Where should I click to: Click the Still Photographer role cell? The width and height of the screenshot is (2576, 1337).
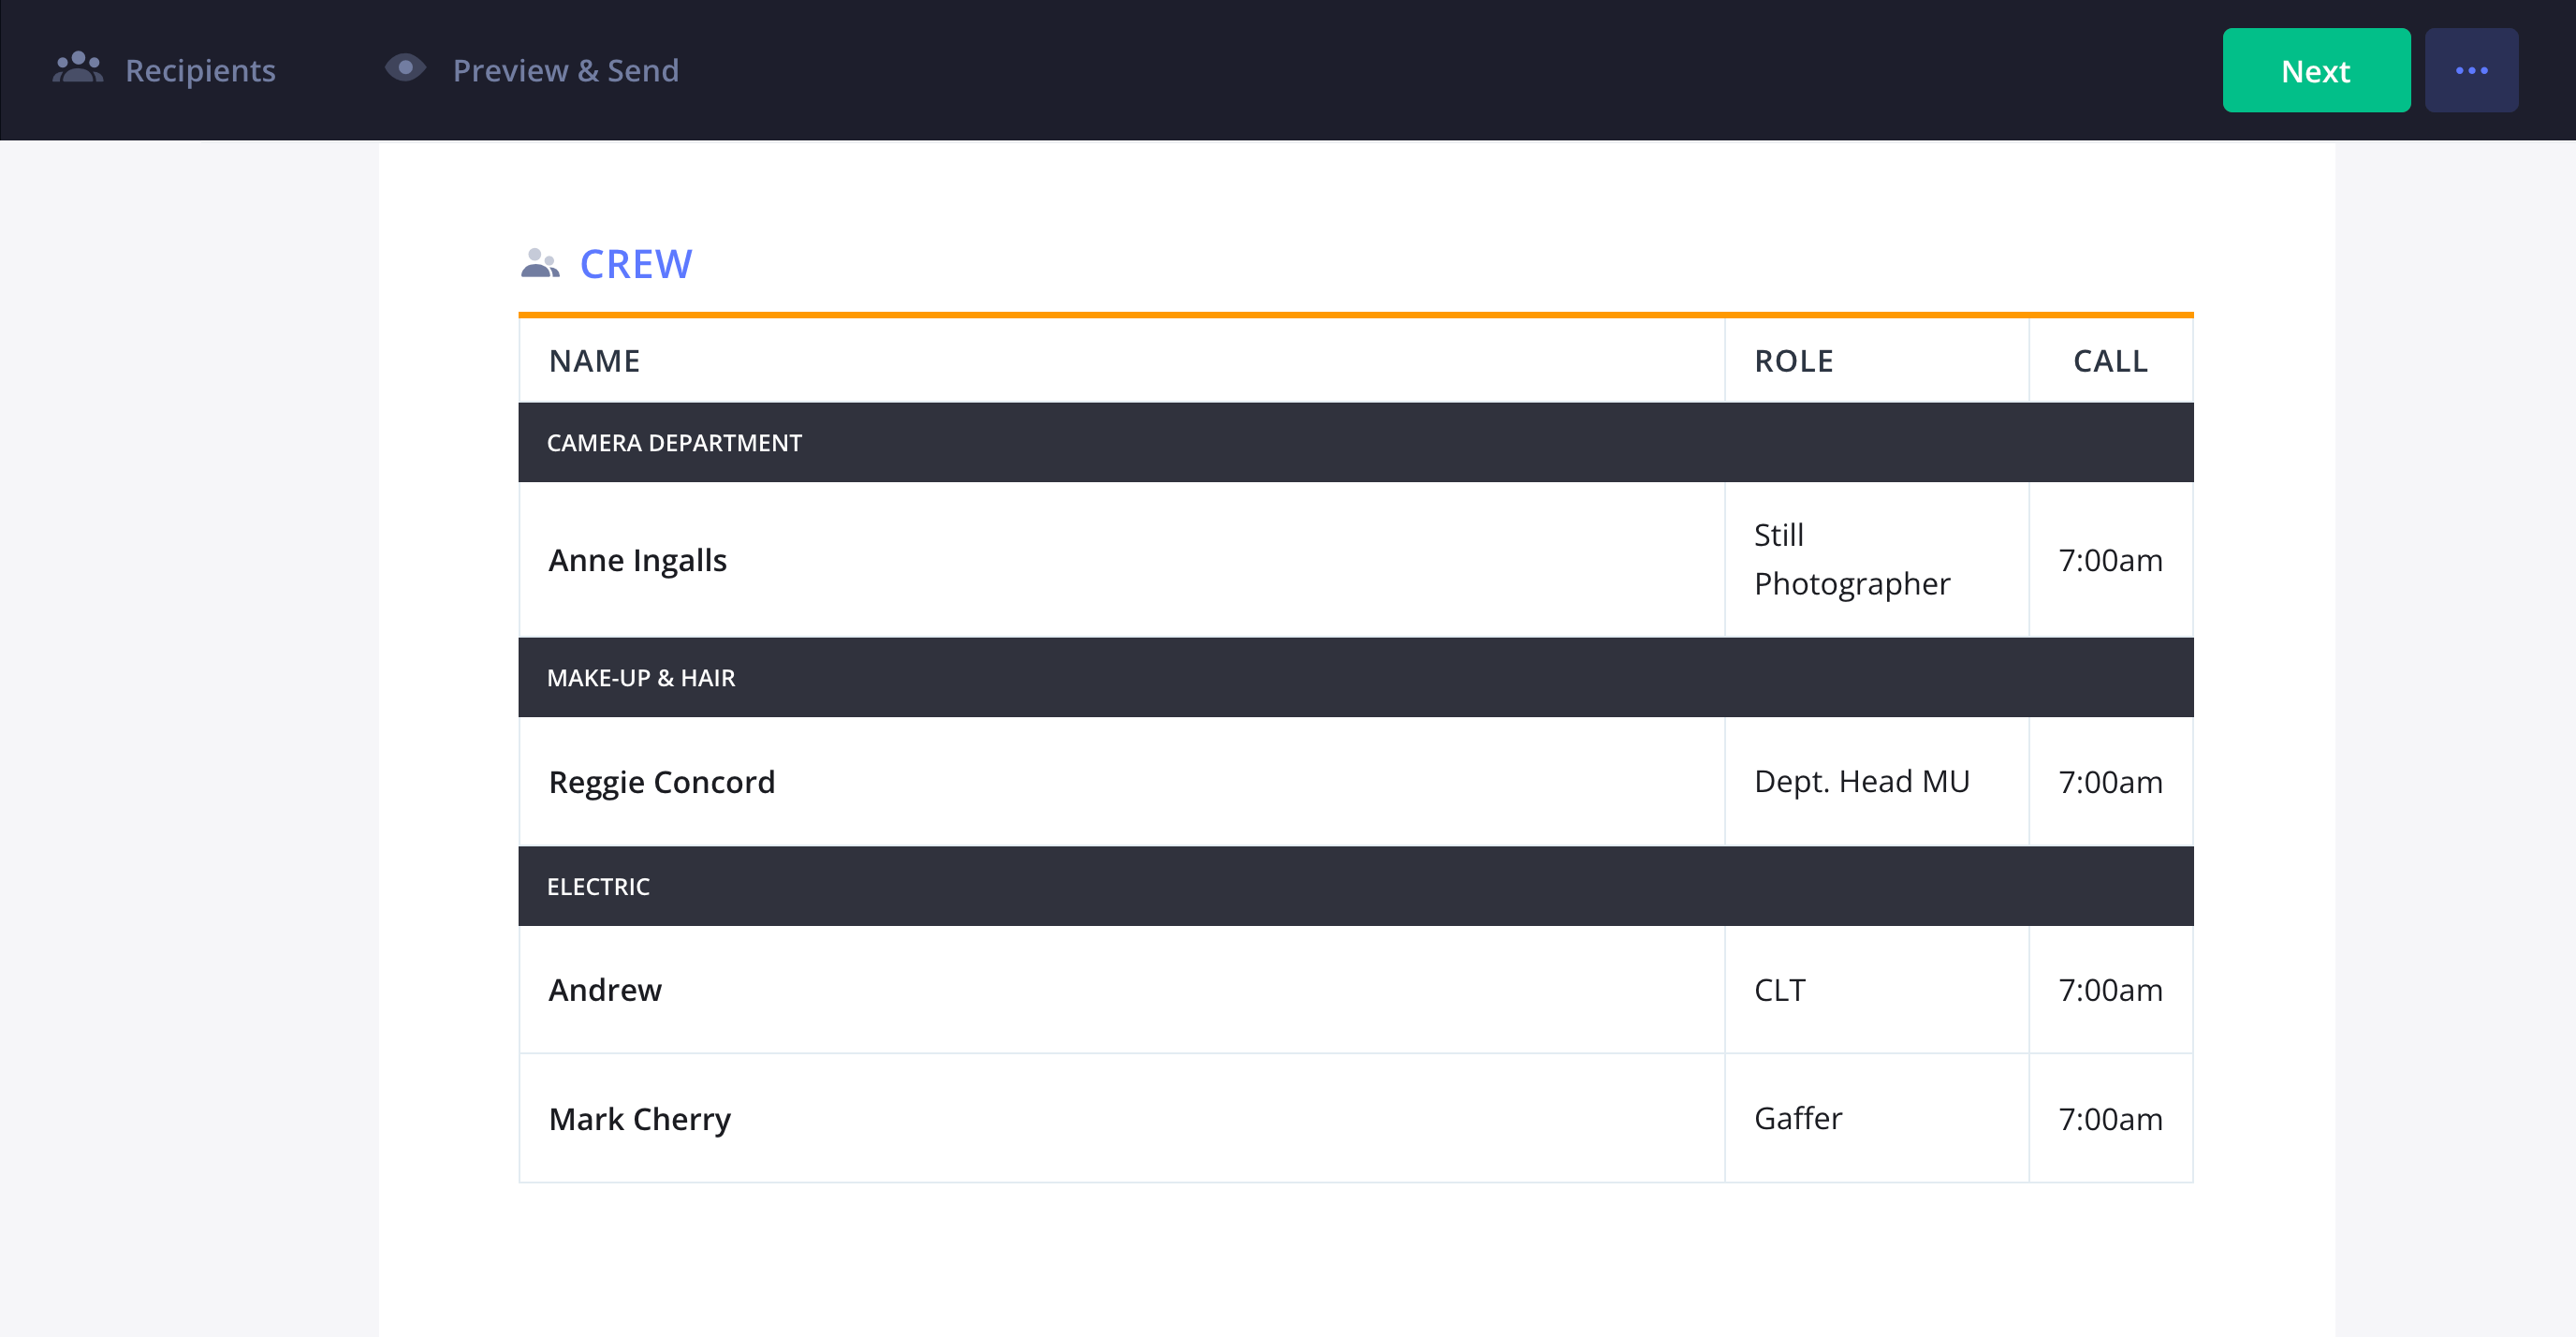click(x=1876, y=560)
